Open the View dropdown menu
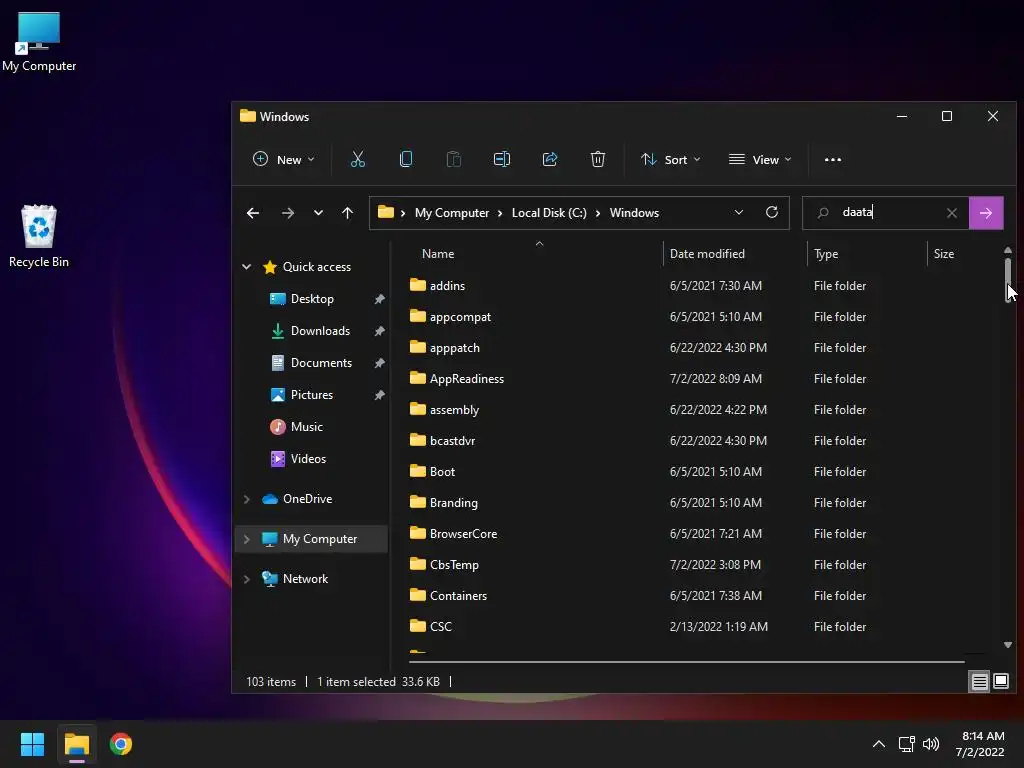The image size is (1024, 768). 760,159
